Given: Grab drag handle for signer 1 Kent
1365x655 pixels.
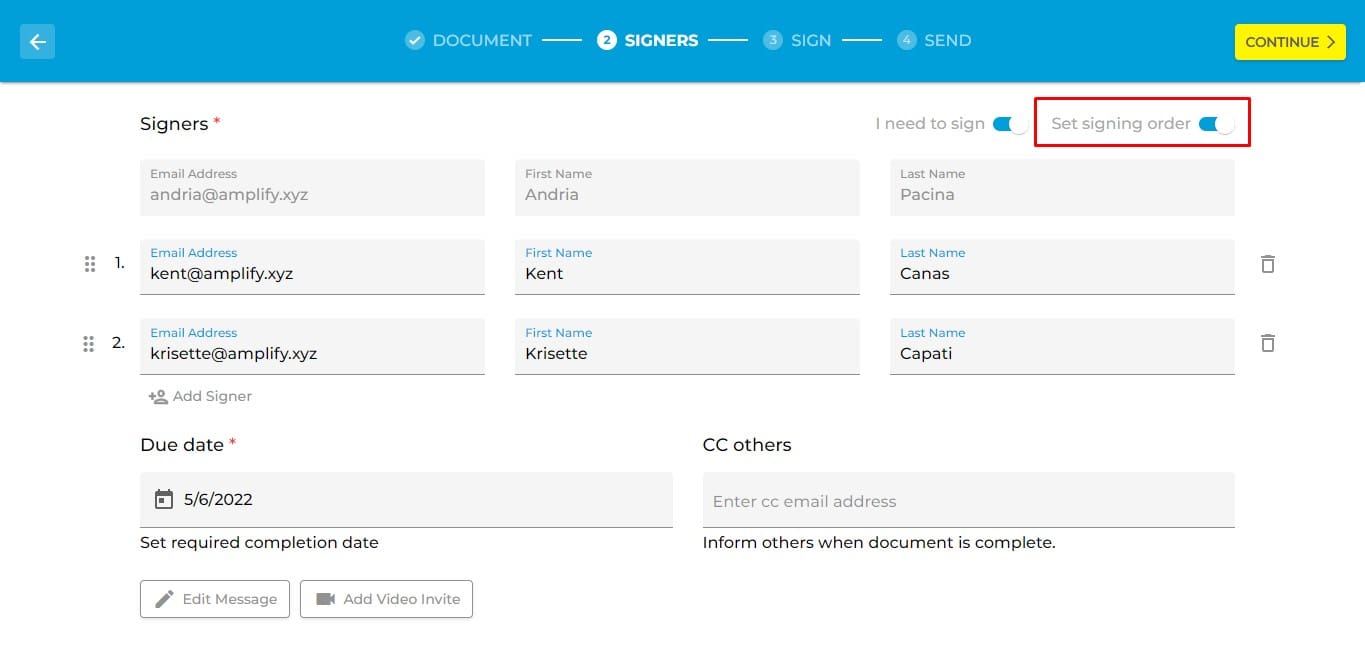Looking at the screenshot, I should [89, 264].
